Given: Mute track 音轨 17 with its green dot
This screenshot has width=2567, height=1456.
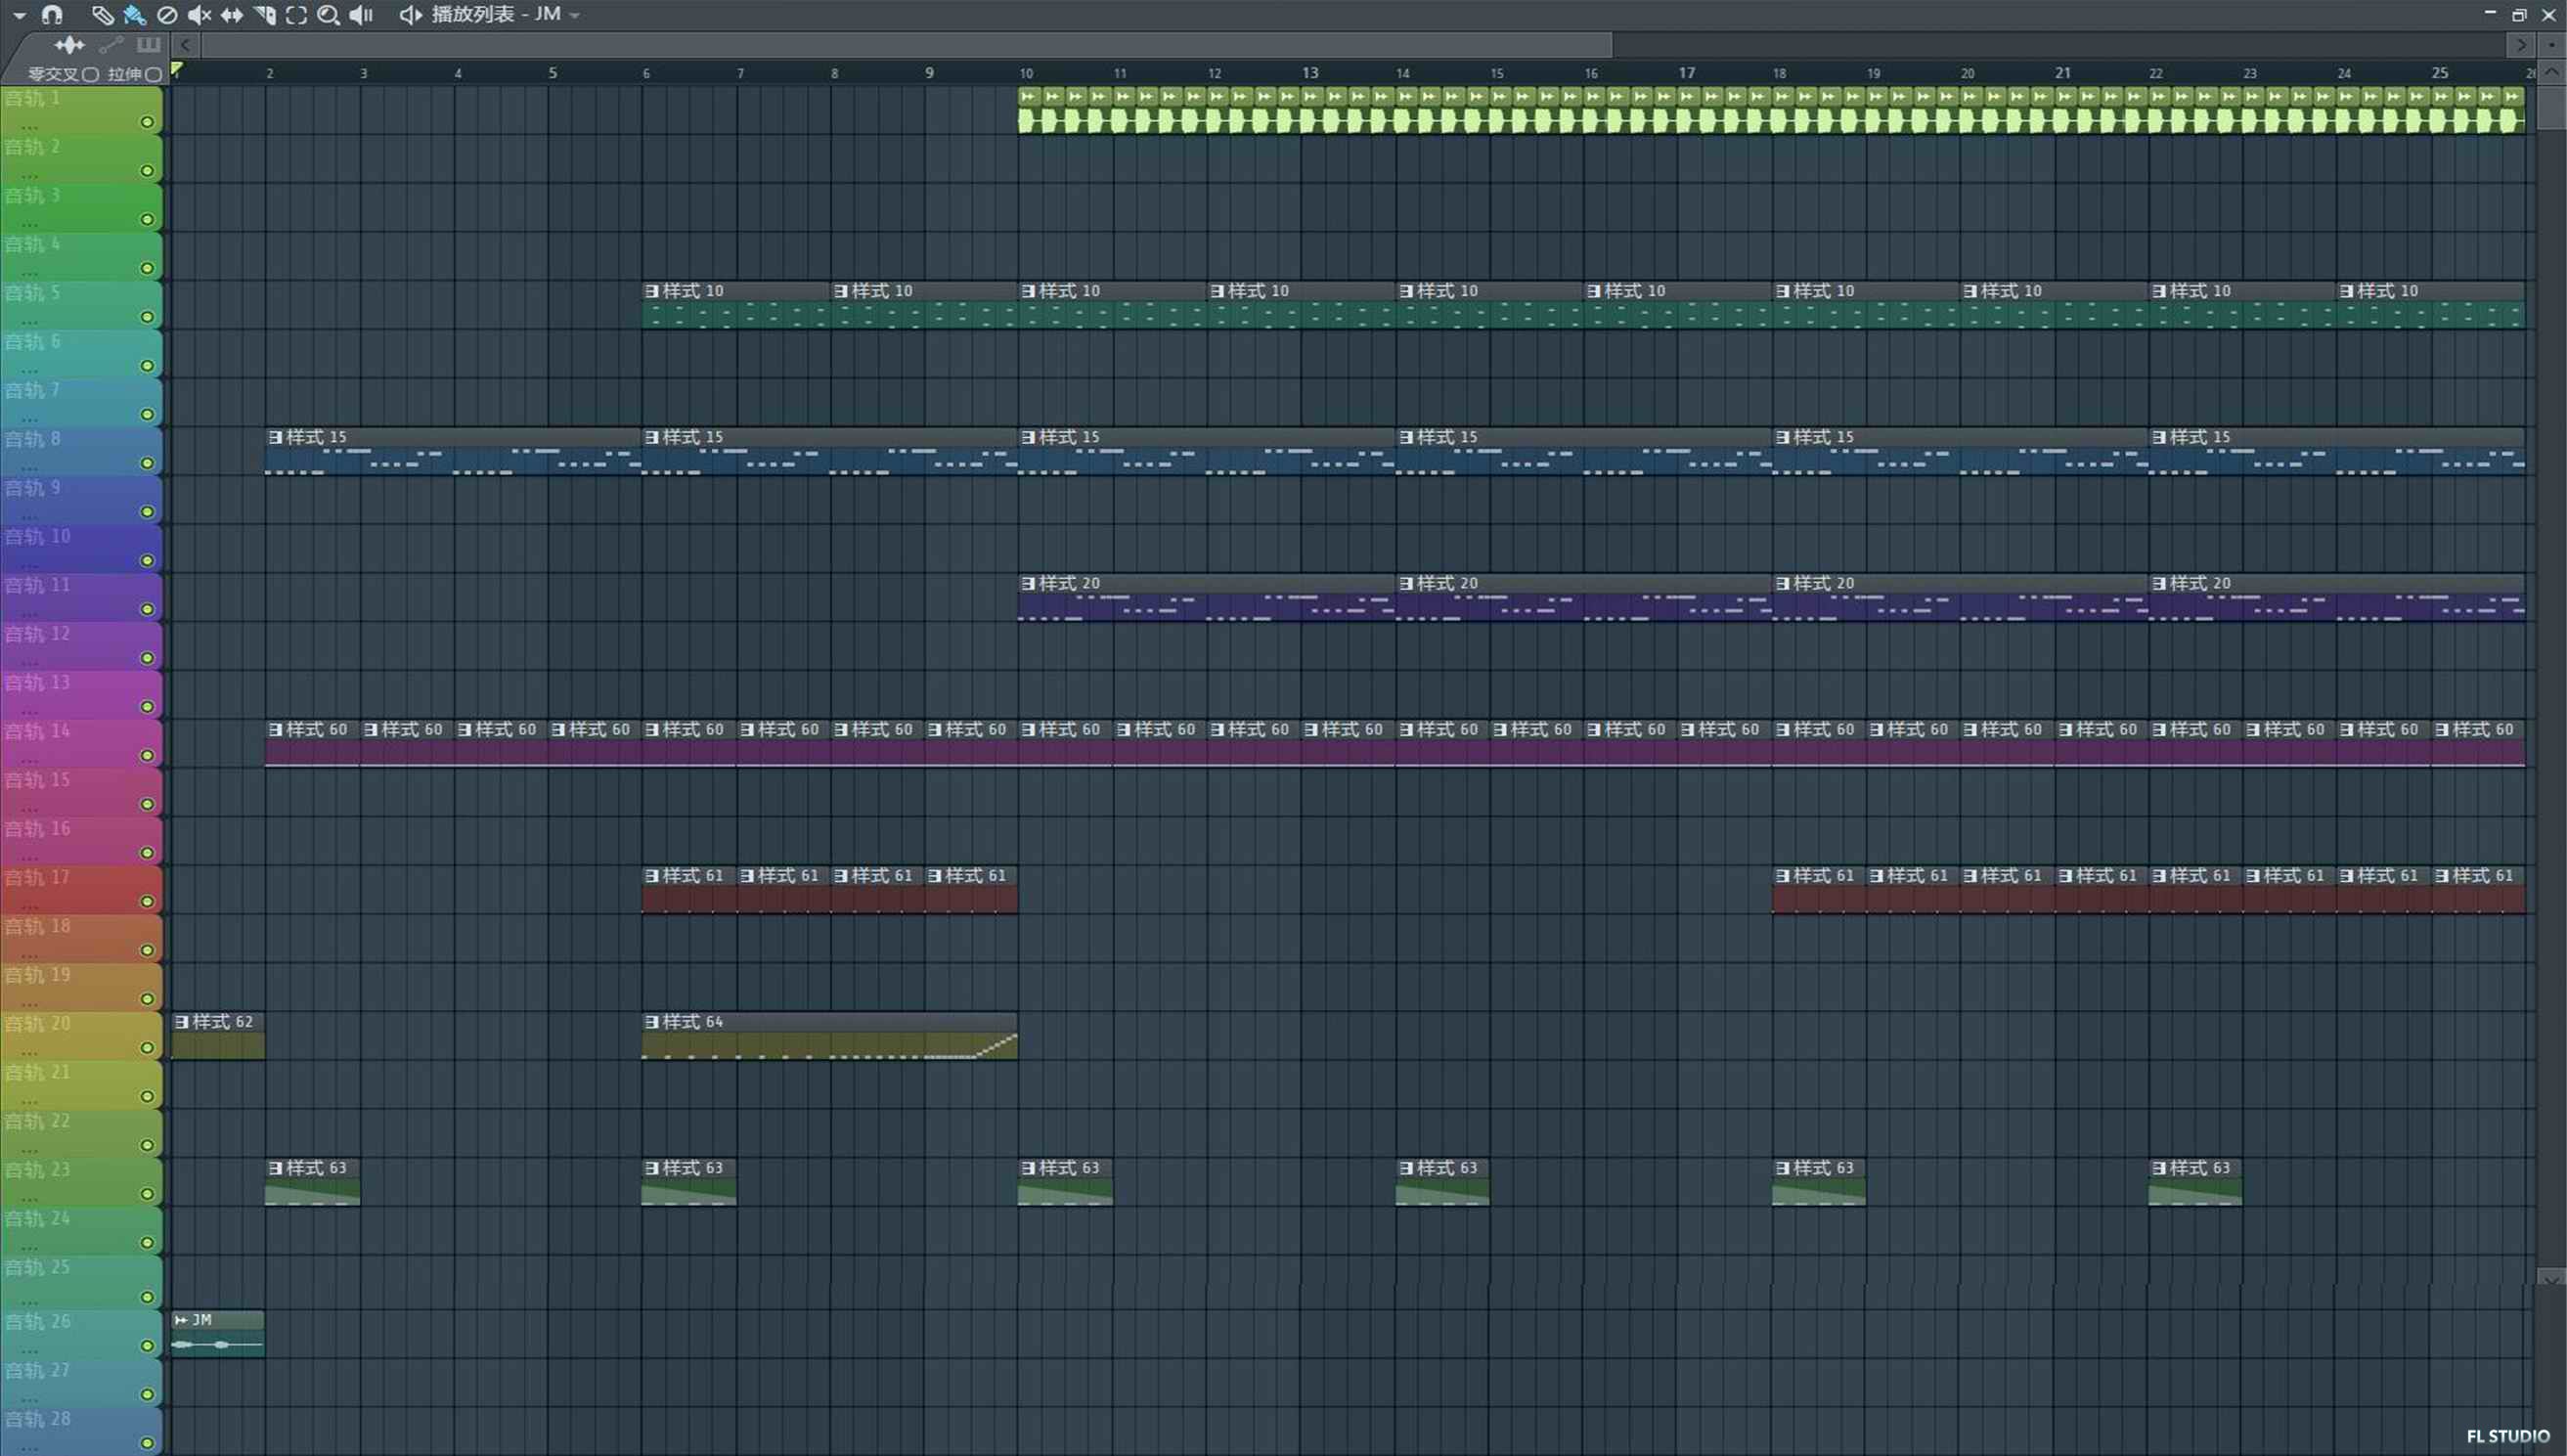Looking at the screenshot, I should pyautogui.click(x=147, y=901).
